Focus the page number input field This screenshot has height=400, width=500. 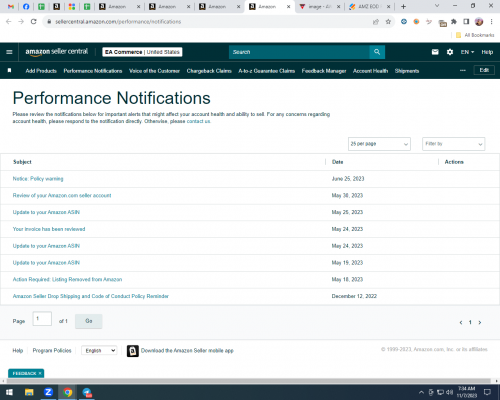(42, 319)
